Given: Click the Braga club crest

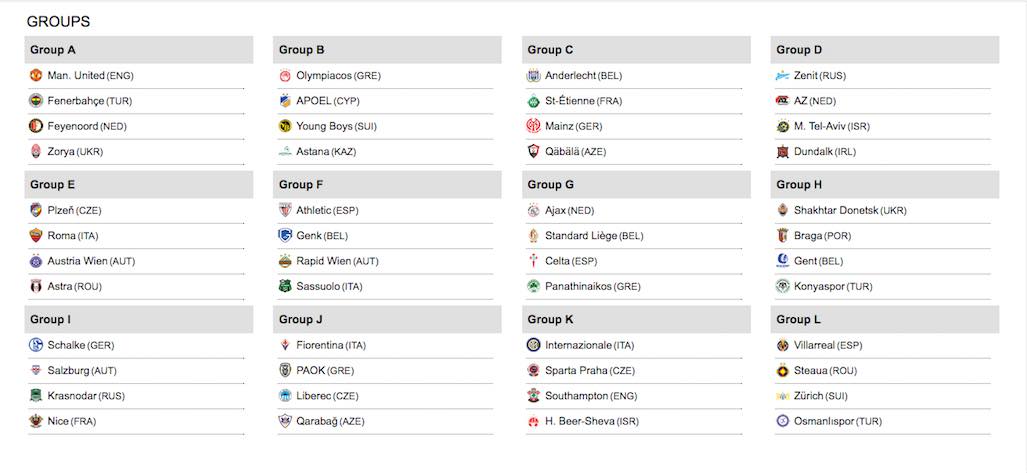Looking at the screenshot, I should (783, 236).
